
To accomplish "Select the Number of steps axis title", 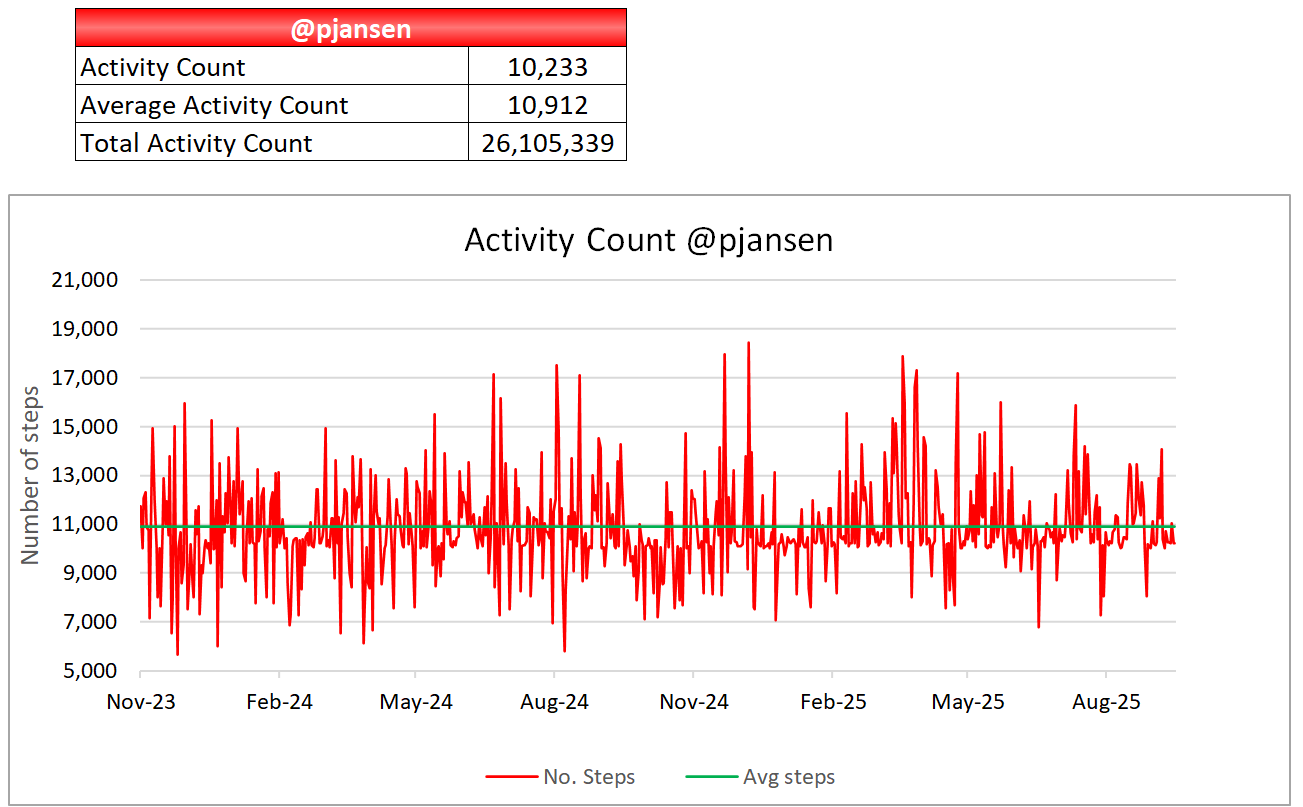I will pyautogui.click(x=30, y=474).
